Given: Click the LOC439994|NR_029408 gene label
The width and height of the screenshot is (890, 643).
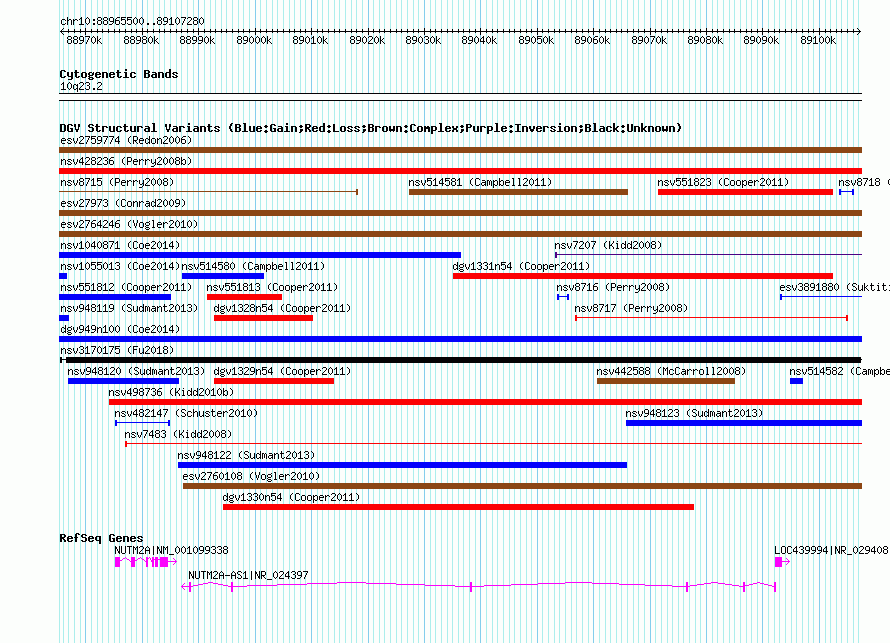Looking at the screenshot, I should 832,550.
